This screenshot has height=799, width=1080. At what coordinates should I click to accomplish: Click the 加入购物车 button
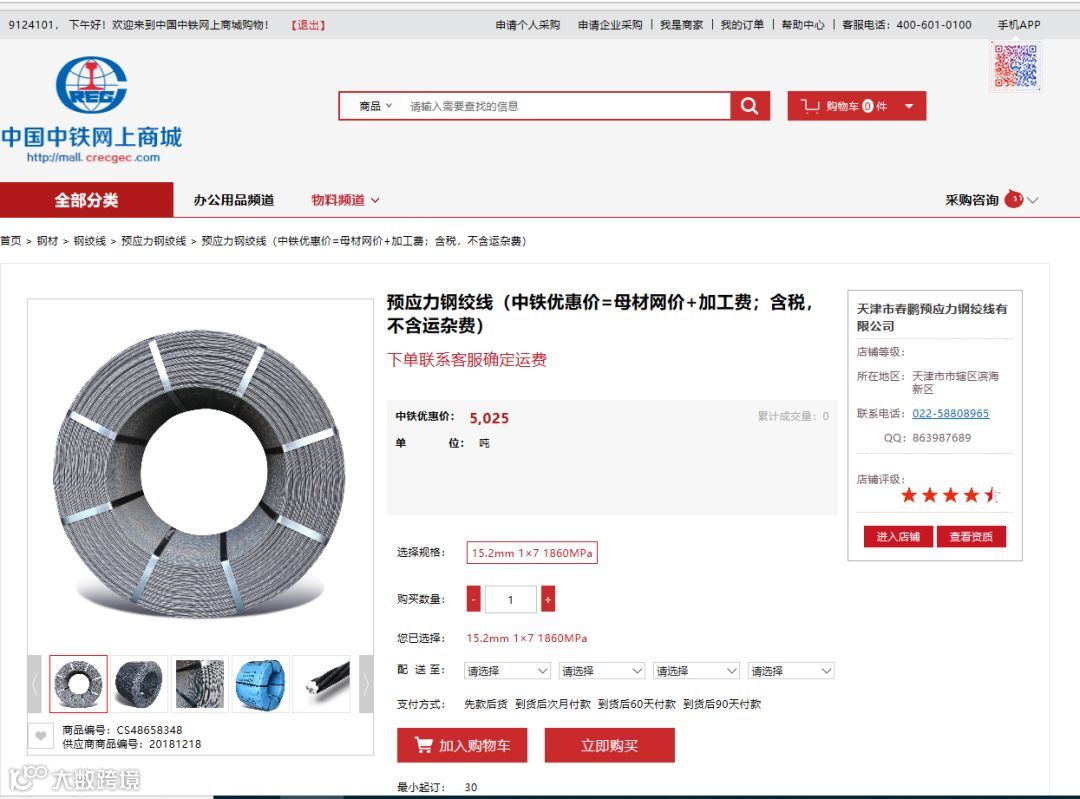pyautogui.click(x=462, y=745)
